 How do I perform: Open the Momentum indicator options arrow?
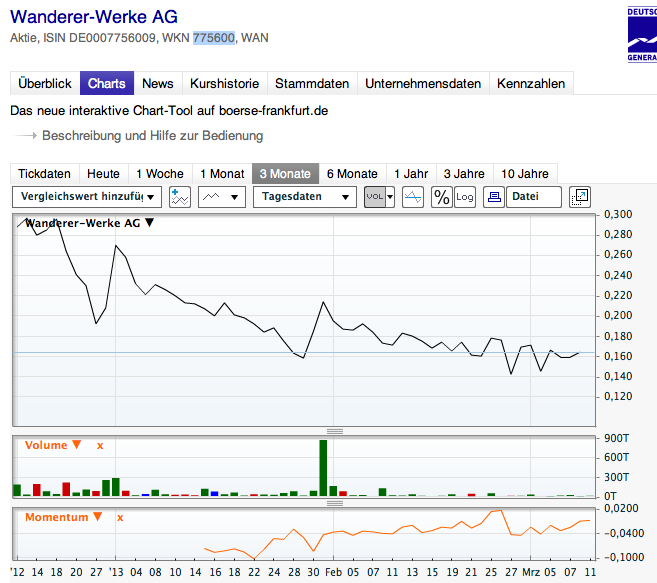coord(97,517)
